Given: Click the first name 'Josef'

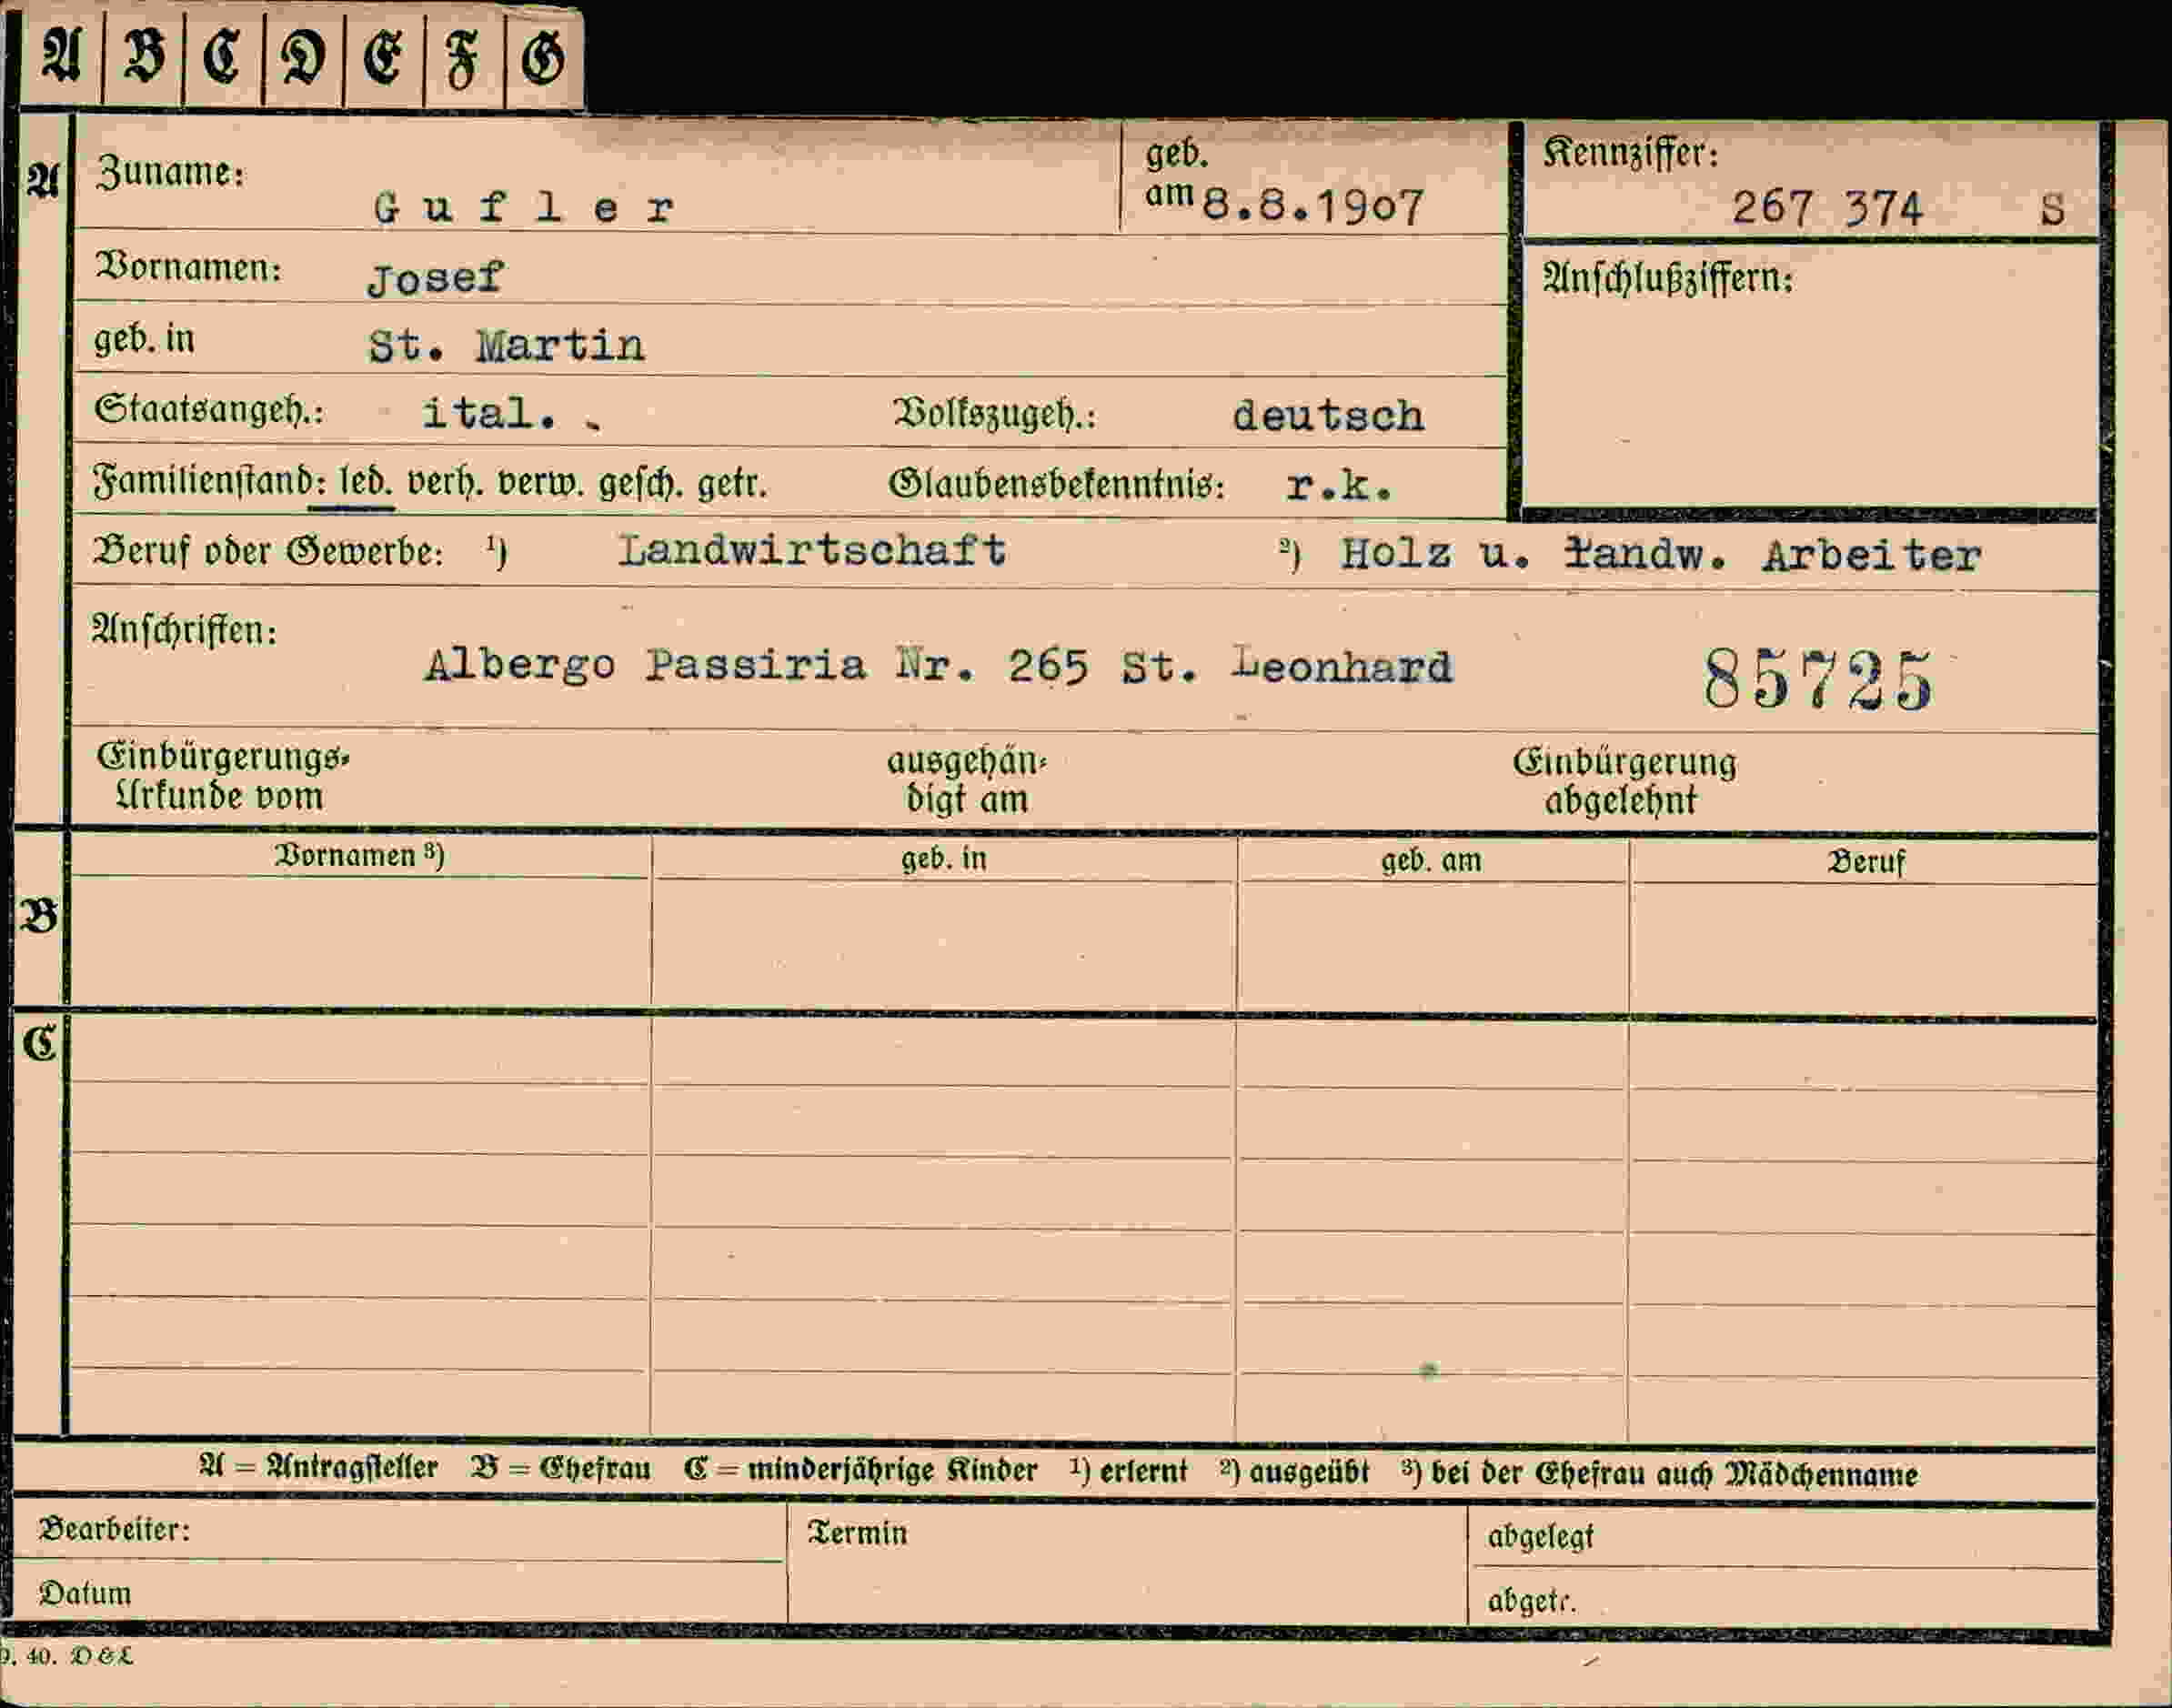Looking at the screenshot, I should [435, 277].
